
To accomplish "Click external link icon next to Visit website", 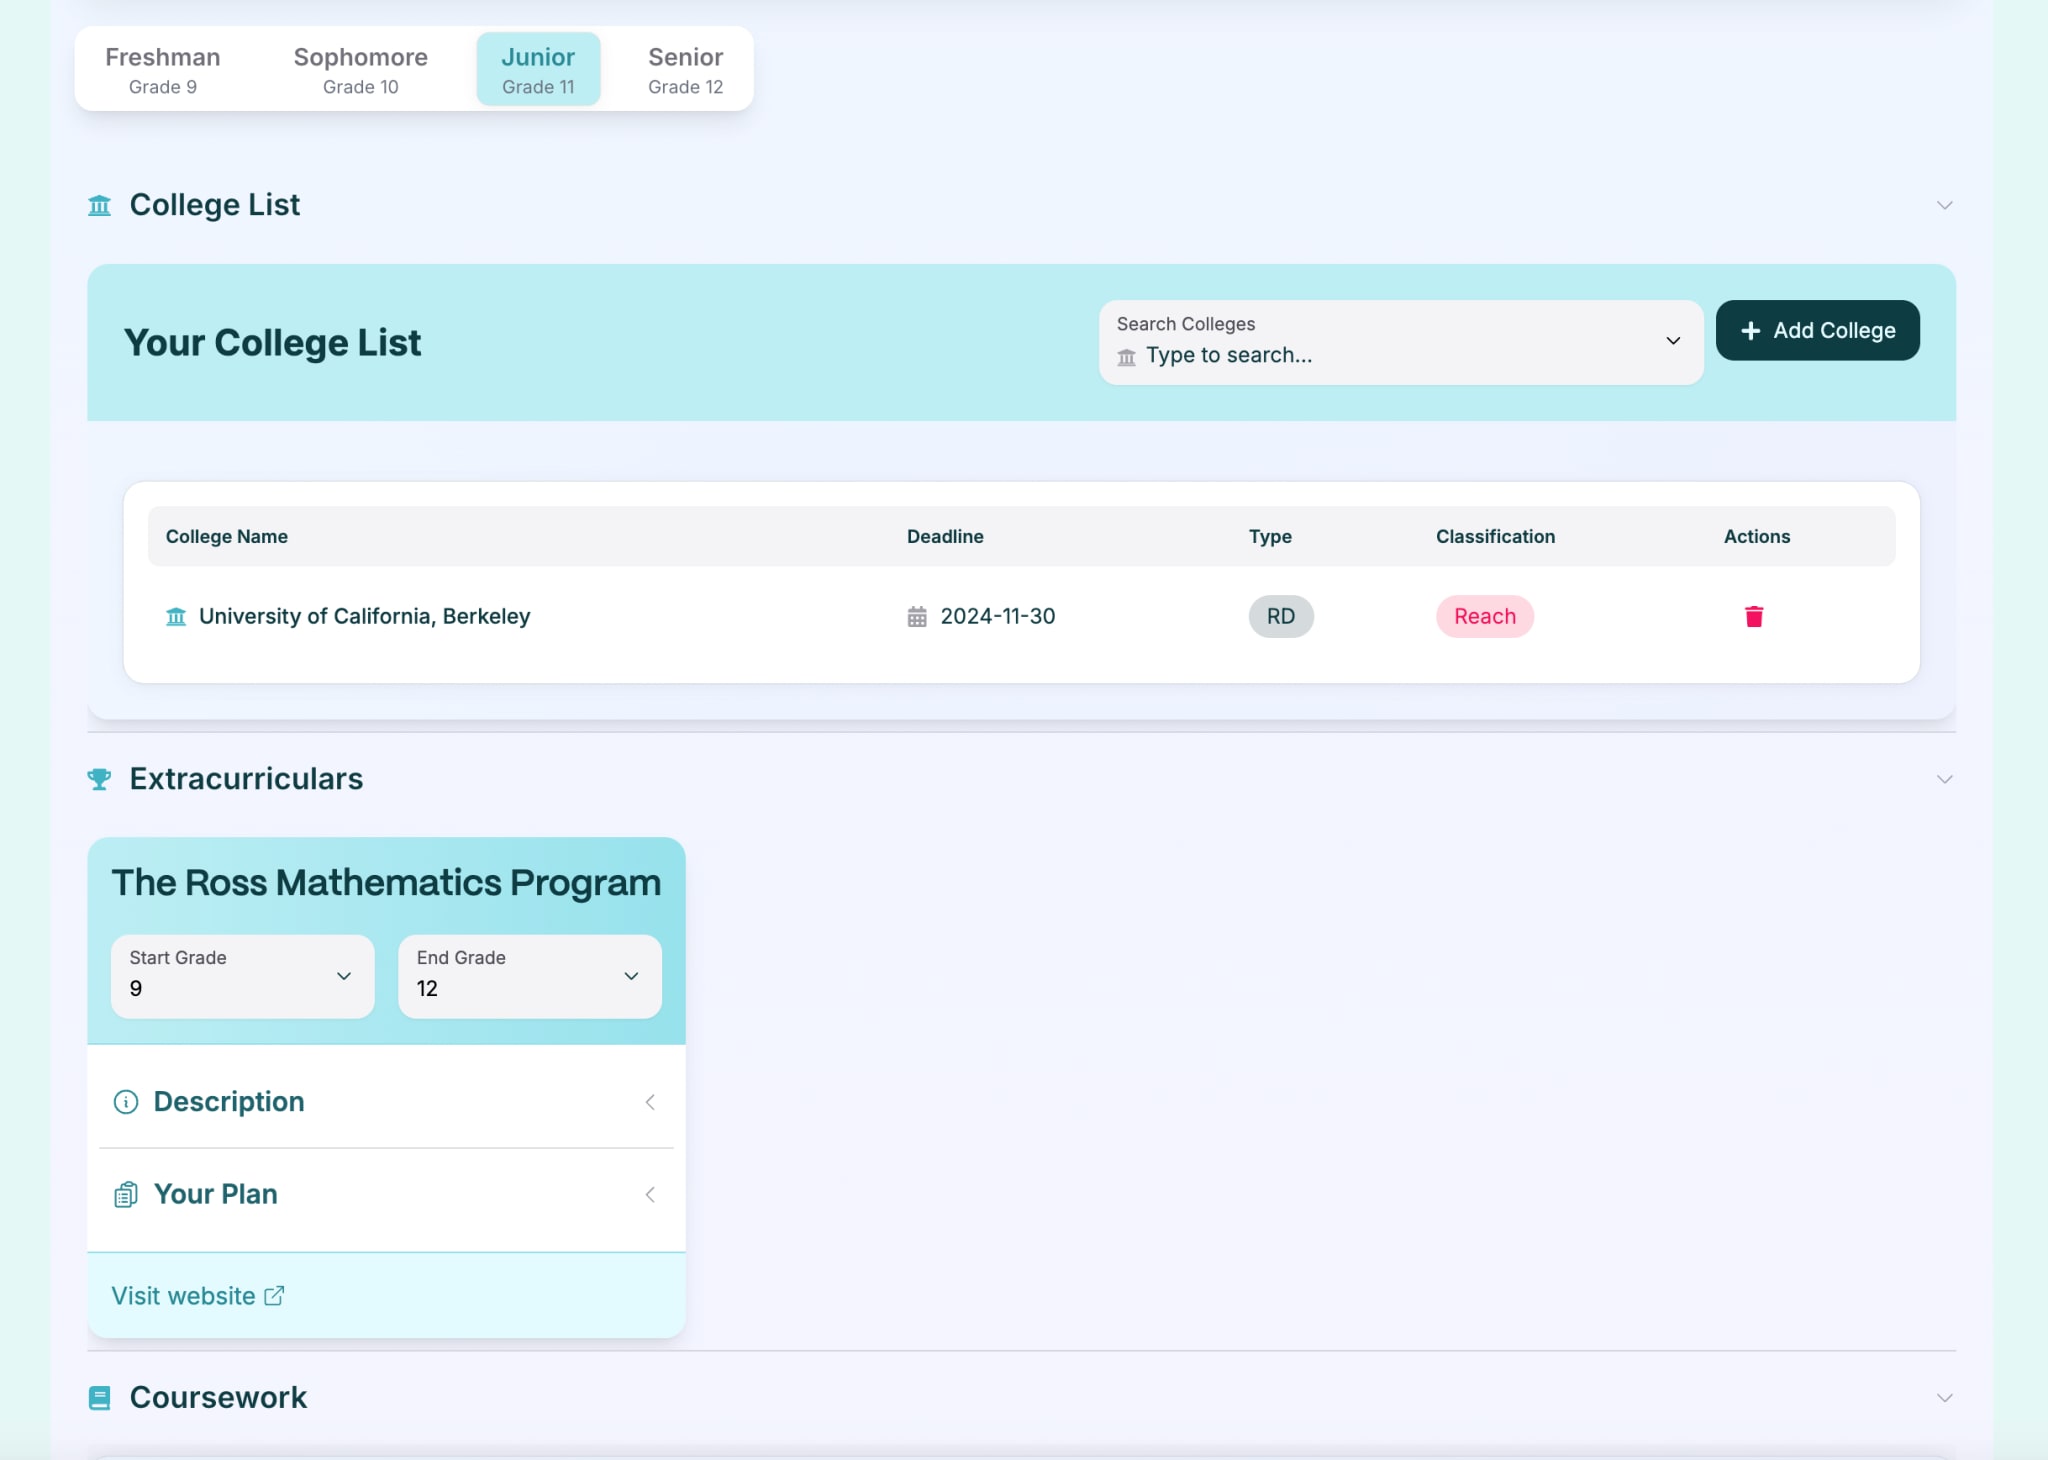I will [x=274, y=1296].
